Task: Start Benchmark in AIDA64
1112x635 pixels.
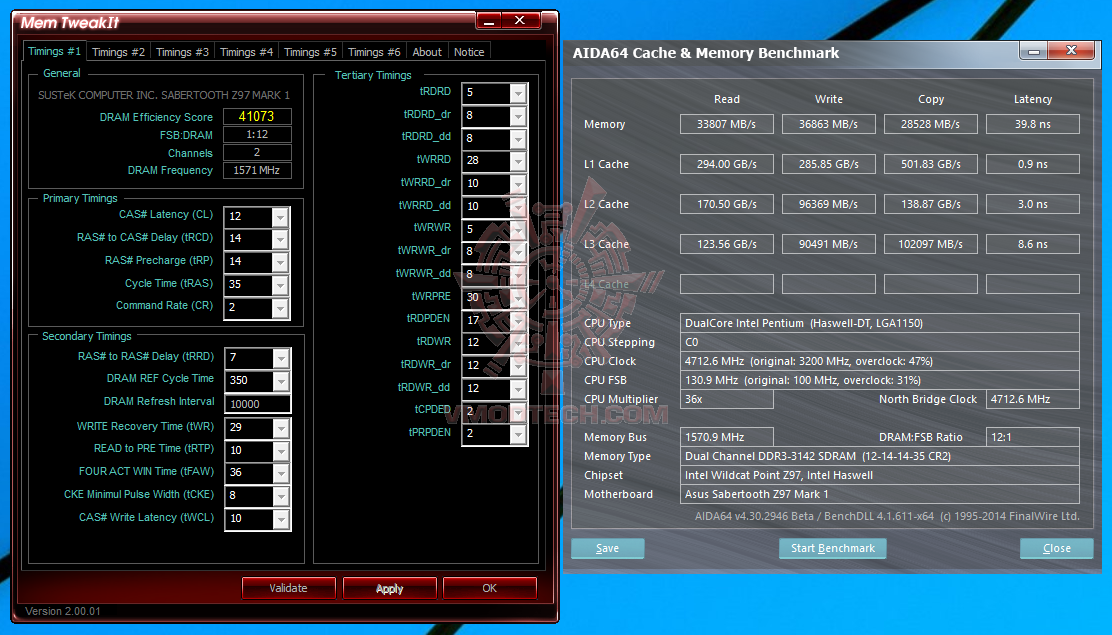Action: 833,548
